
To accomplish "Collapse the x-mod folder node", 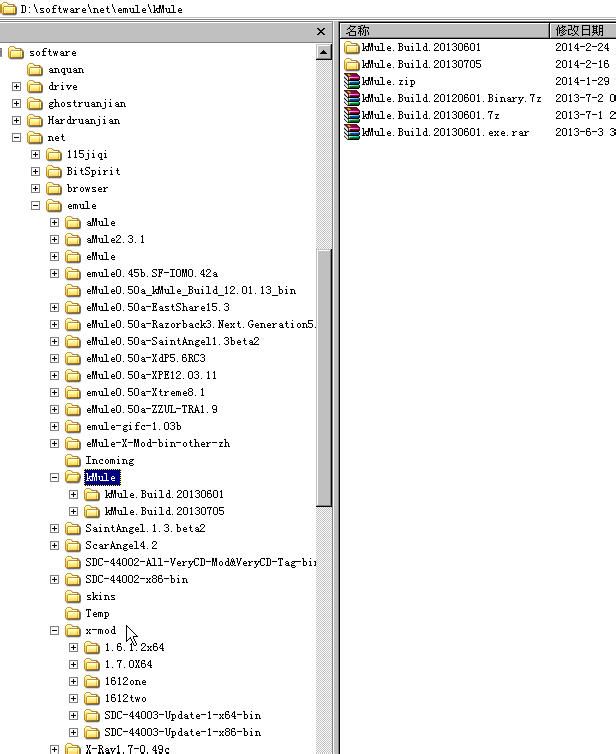I will tap(54, 630).
